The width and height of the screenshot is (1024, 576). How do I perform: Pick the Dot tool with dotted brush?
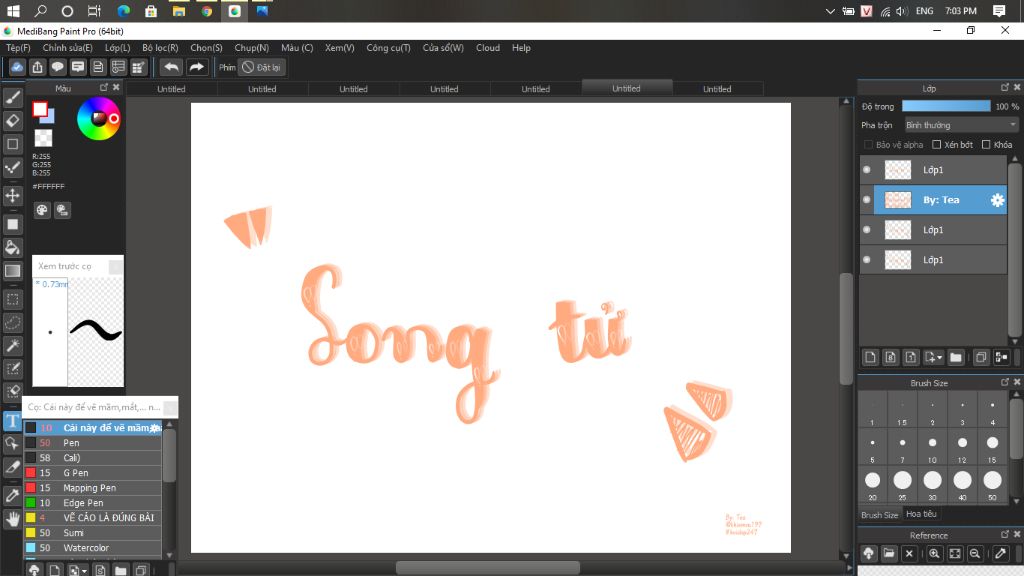(x=12, y=167)
